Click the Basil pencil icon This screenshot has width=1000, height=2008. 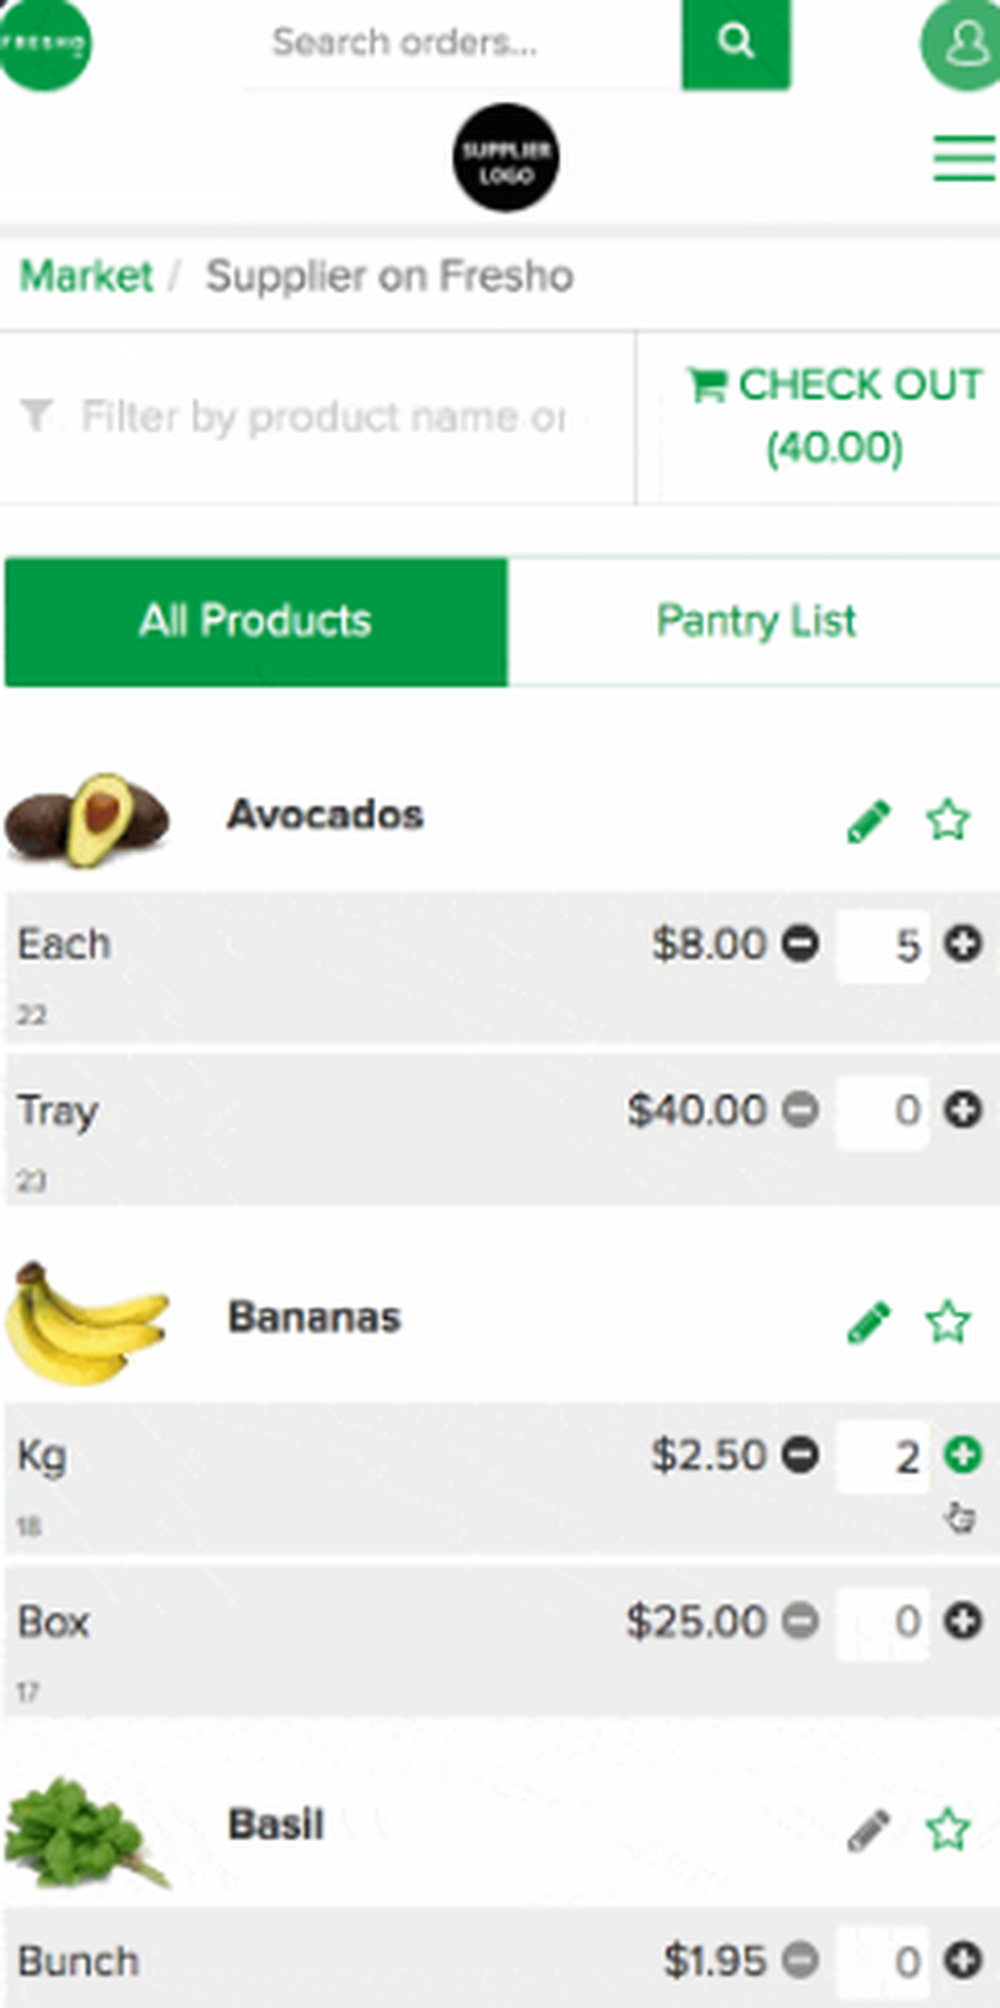coord(868,1830)
